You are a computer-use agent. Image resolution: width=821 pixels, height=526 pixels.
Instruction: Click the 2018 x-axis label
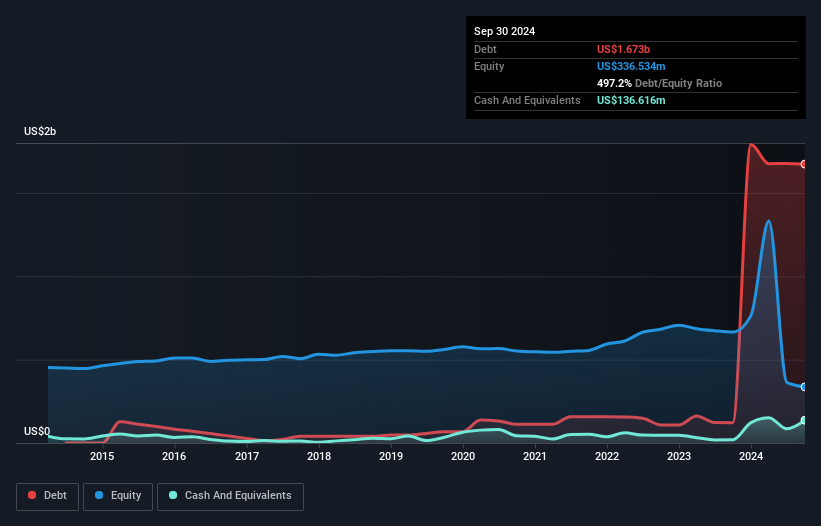tap(319, 456)
